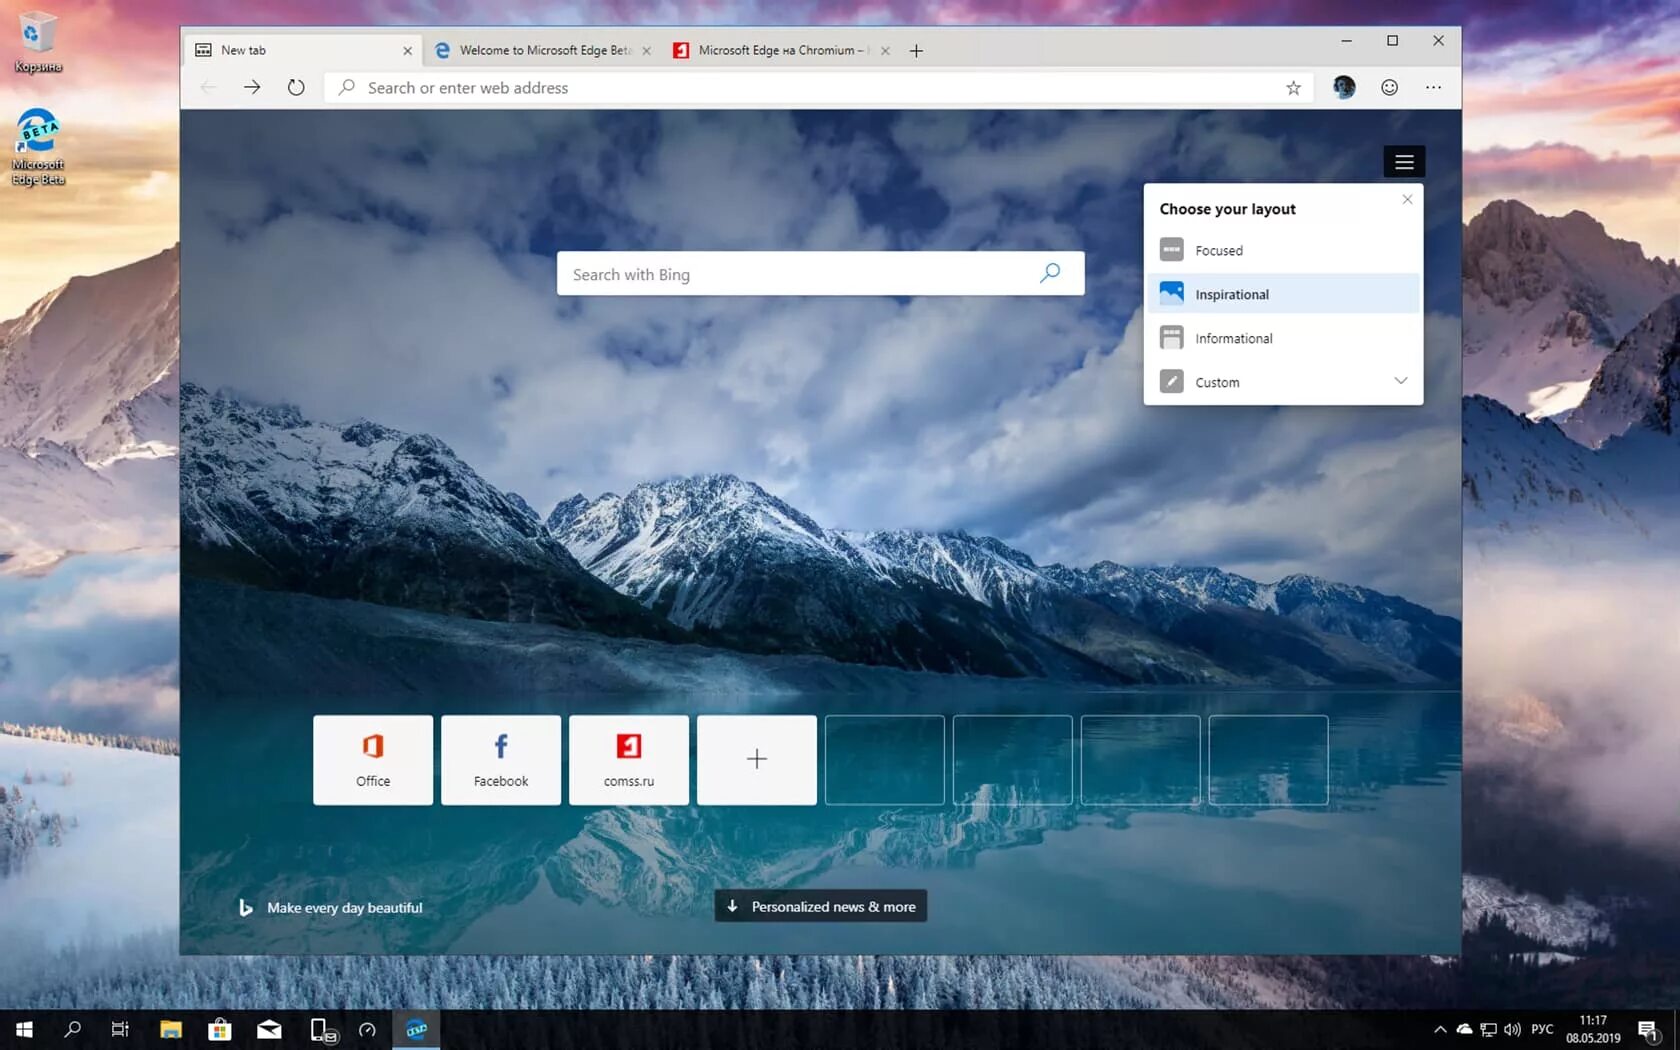Expand hidden icons in the system tray
Image resolution: width=1680 pixels, height=1050 pixels.
tap(1440, 1029)
